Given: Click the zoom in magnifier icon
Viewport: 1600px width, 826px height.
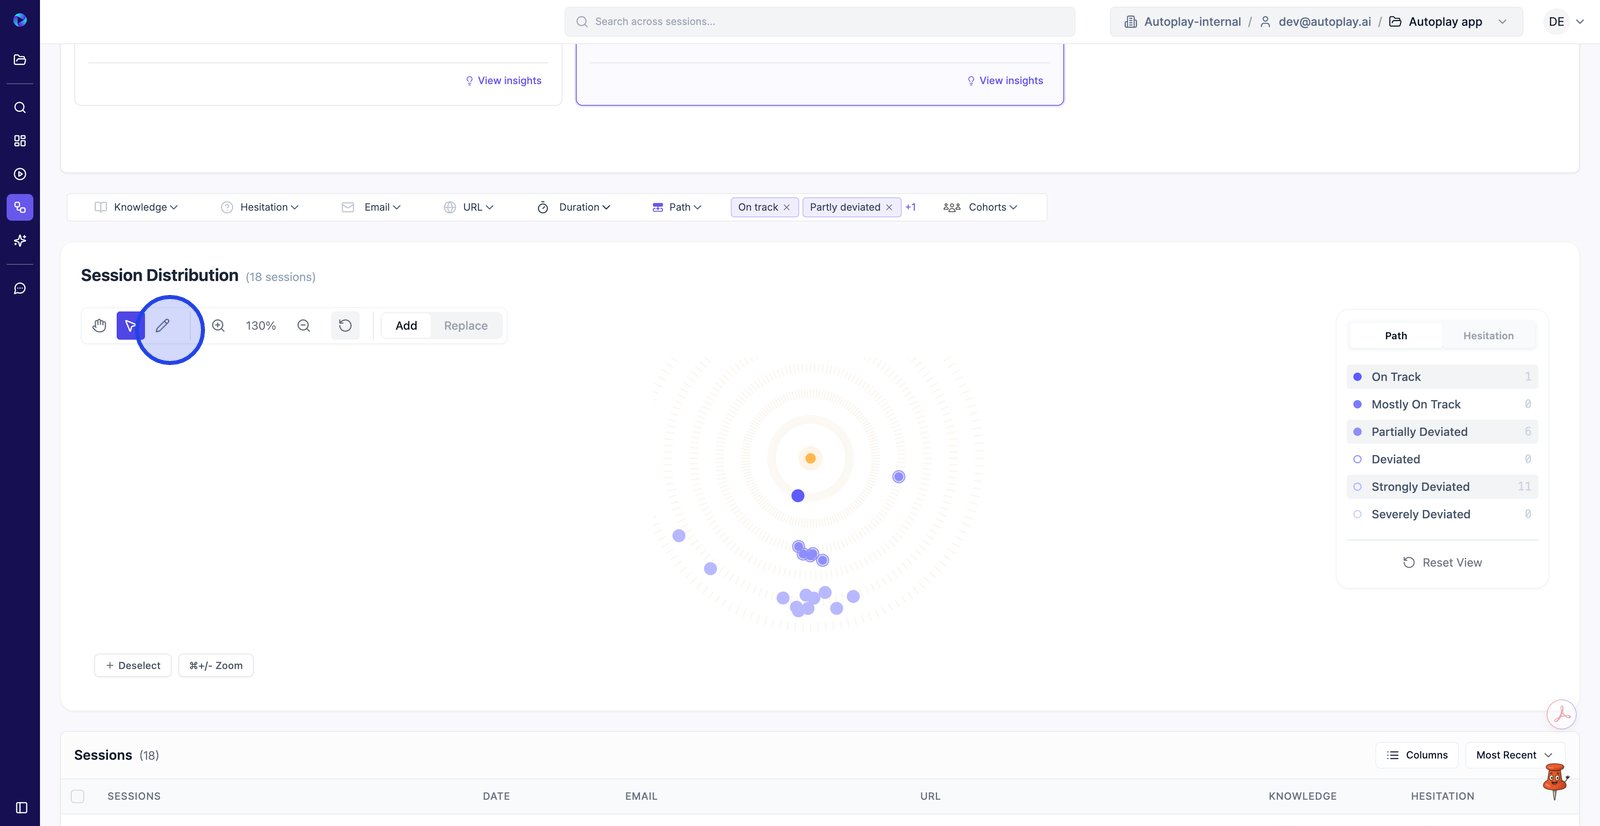Looking at the screenshot, I should click(x=218, y=326).
